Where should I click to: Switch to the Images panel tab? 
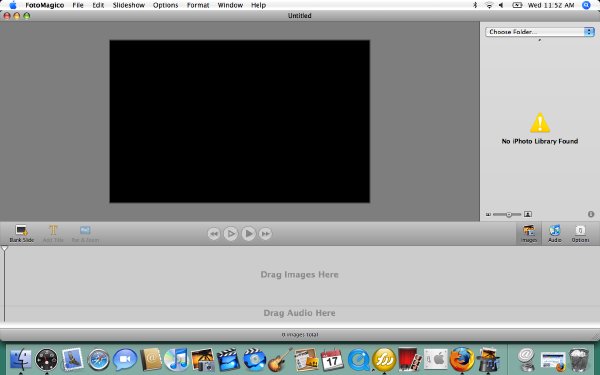point(529,233)
